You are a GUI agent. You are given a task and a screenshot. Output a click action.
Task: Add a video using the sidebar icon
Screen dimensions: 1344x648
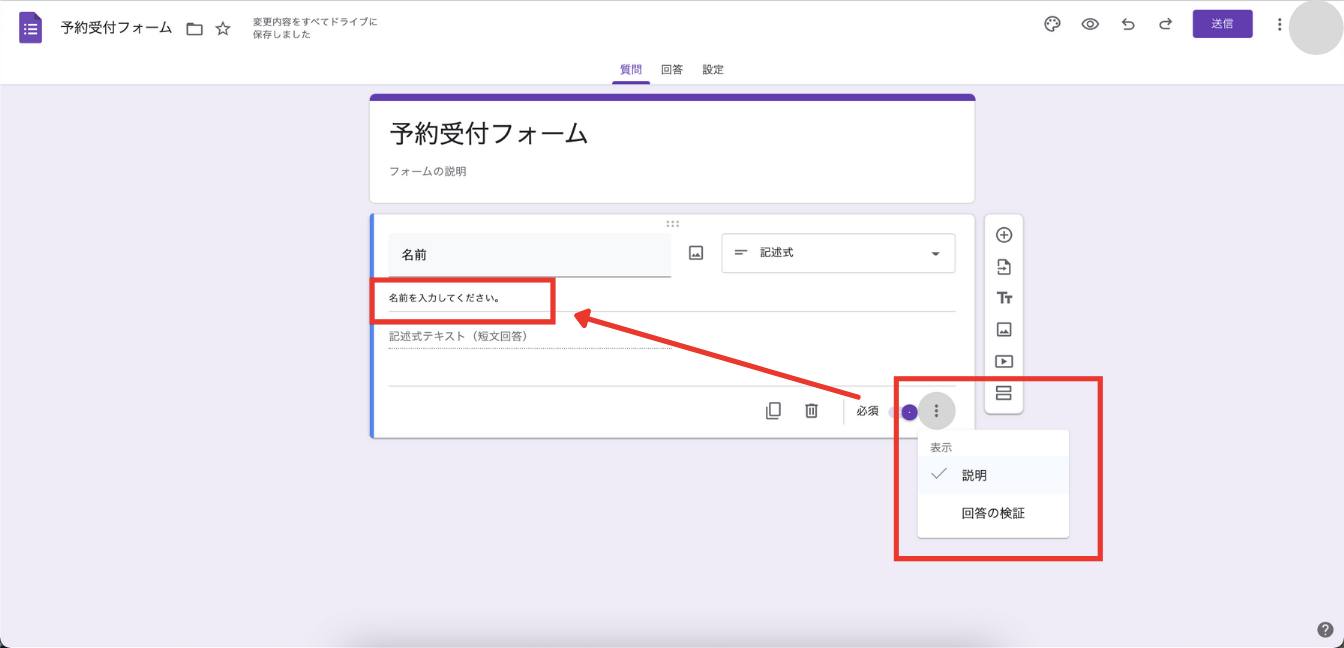coord(1003,361)
